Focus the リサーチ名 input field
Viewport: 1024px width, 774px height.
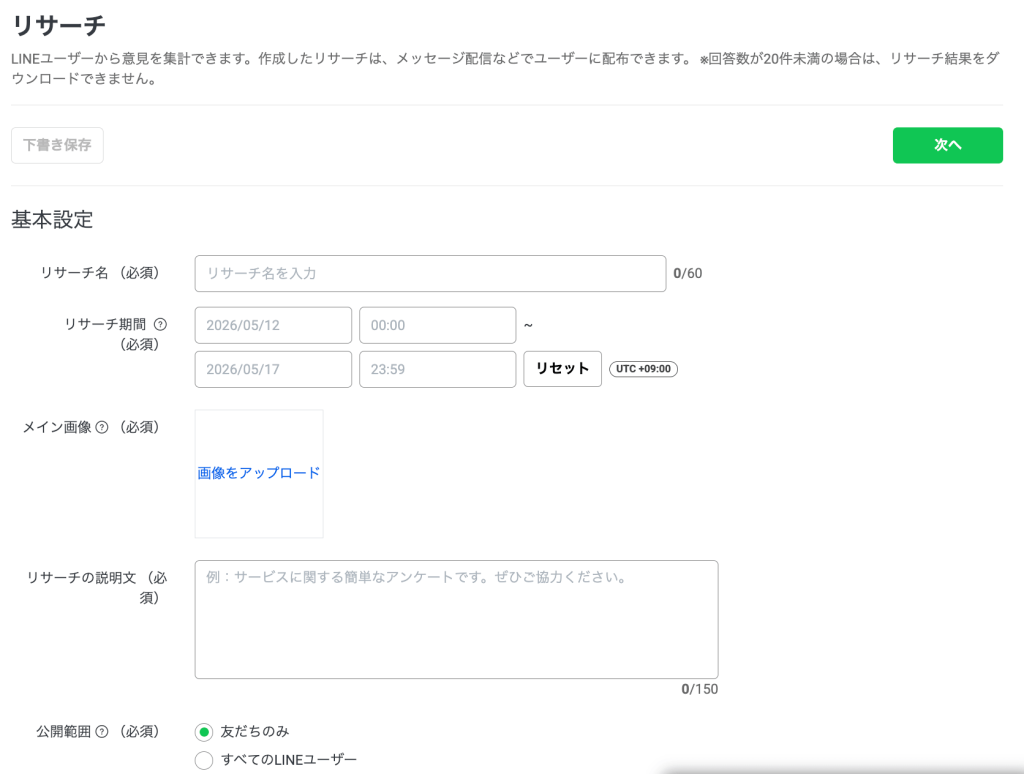coord(430,273)
